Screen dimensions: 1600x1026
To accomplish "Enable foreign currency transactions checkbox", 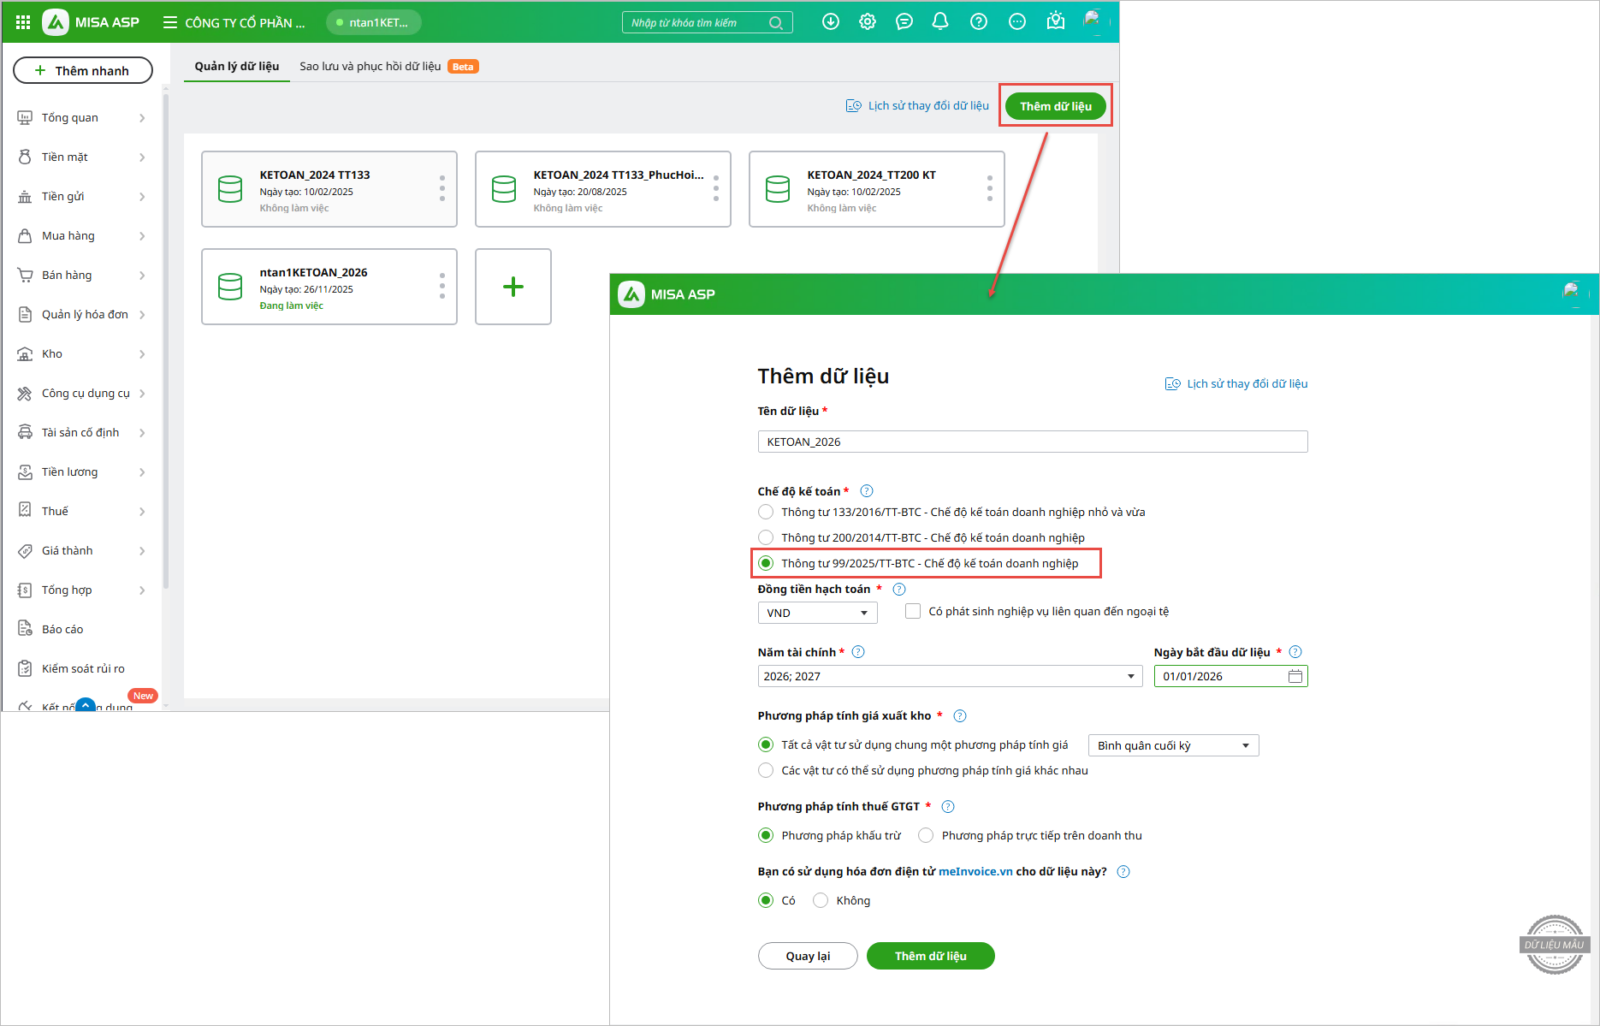I will [x=913, y=611].
